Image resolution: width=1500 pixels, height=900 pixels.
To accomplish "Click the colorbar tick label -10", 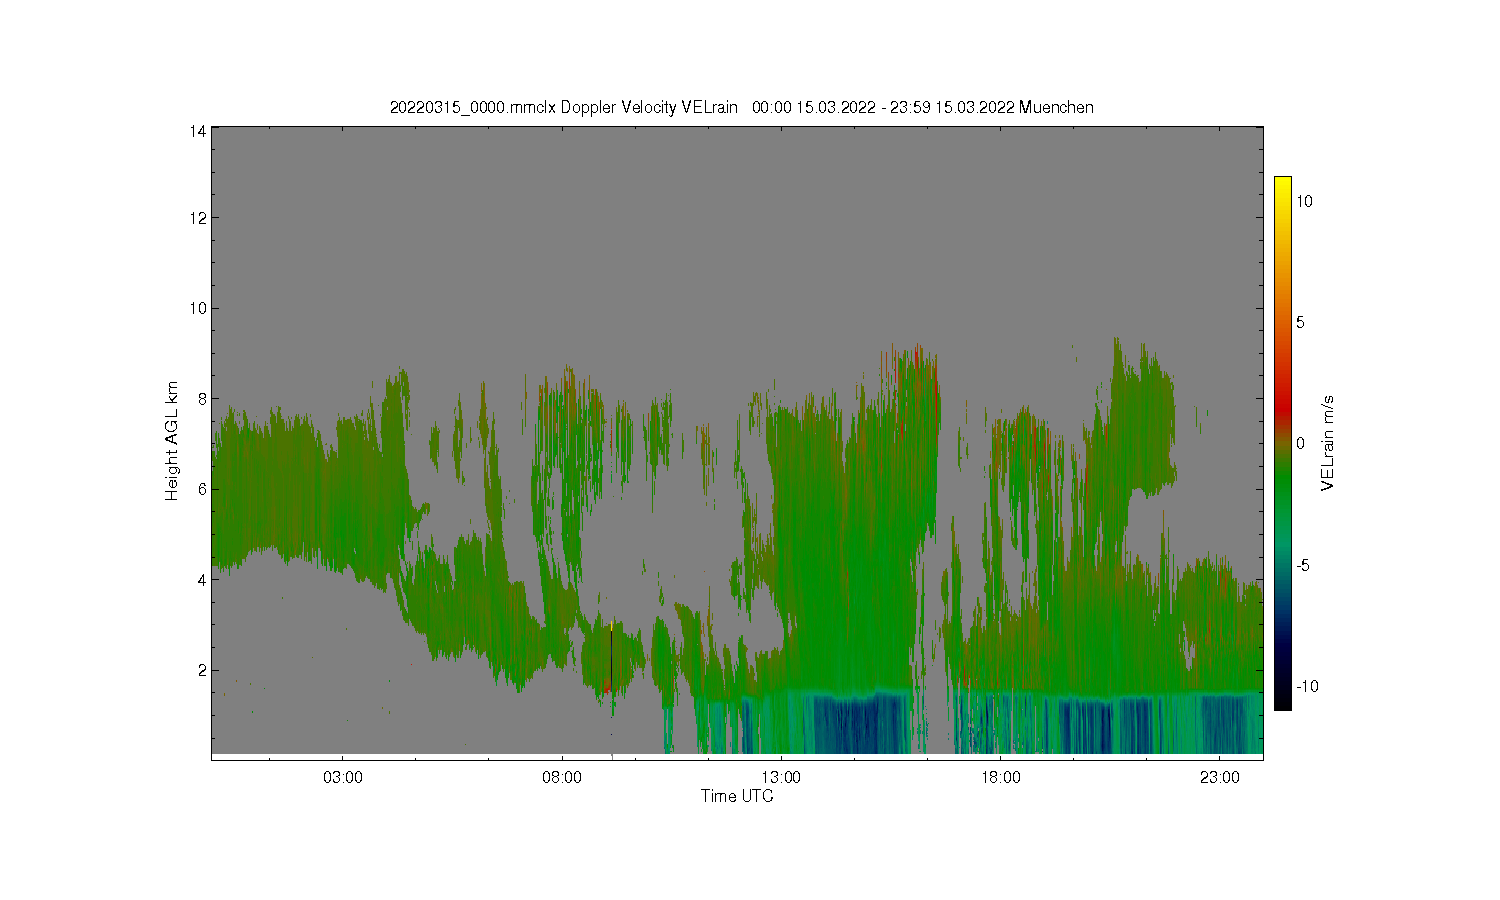I will point(1307,686).
